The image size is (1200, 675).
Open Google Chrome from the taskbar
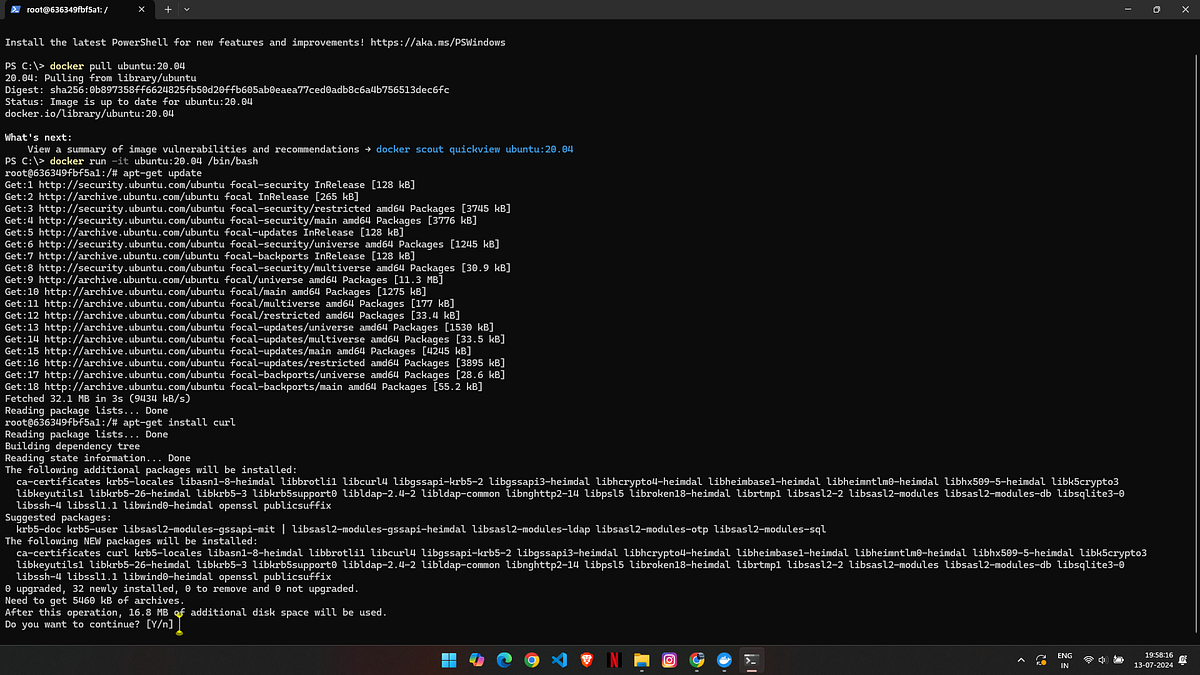tap(530, 660)
